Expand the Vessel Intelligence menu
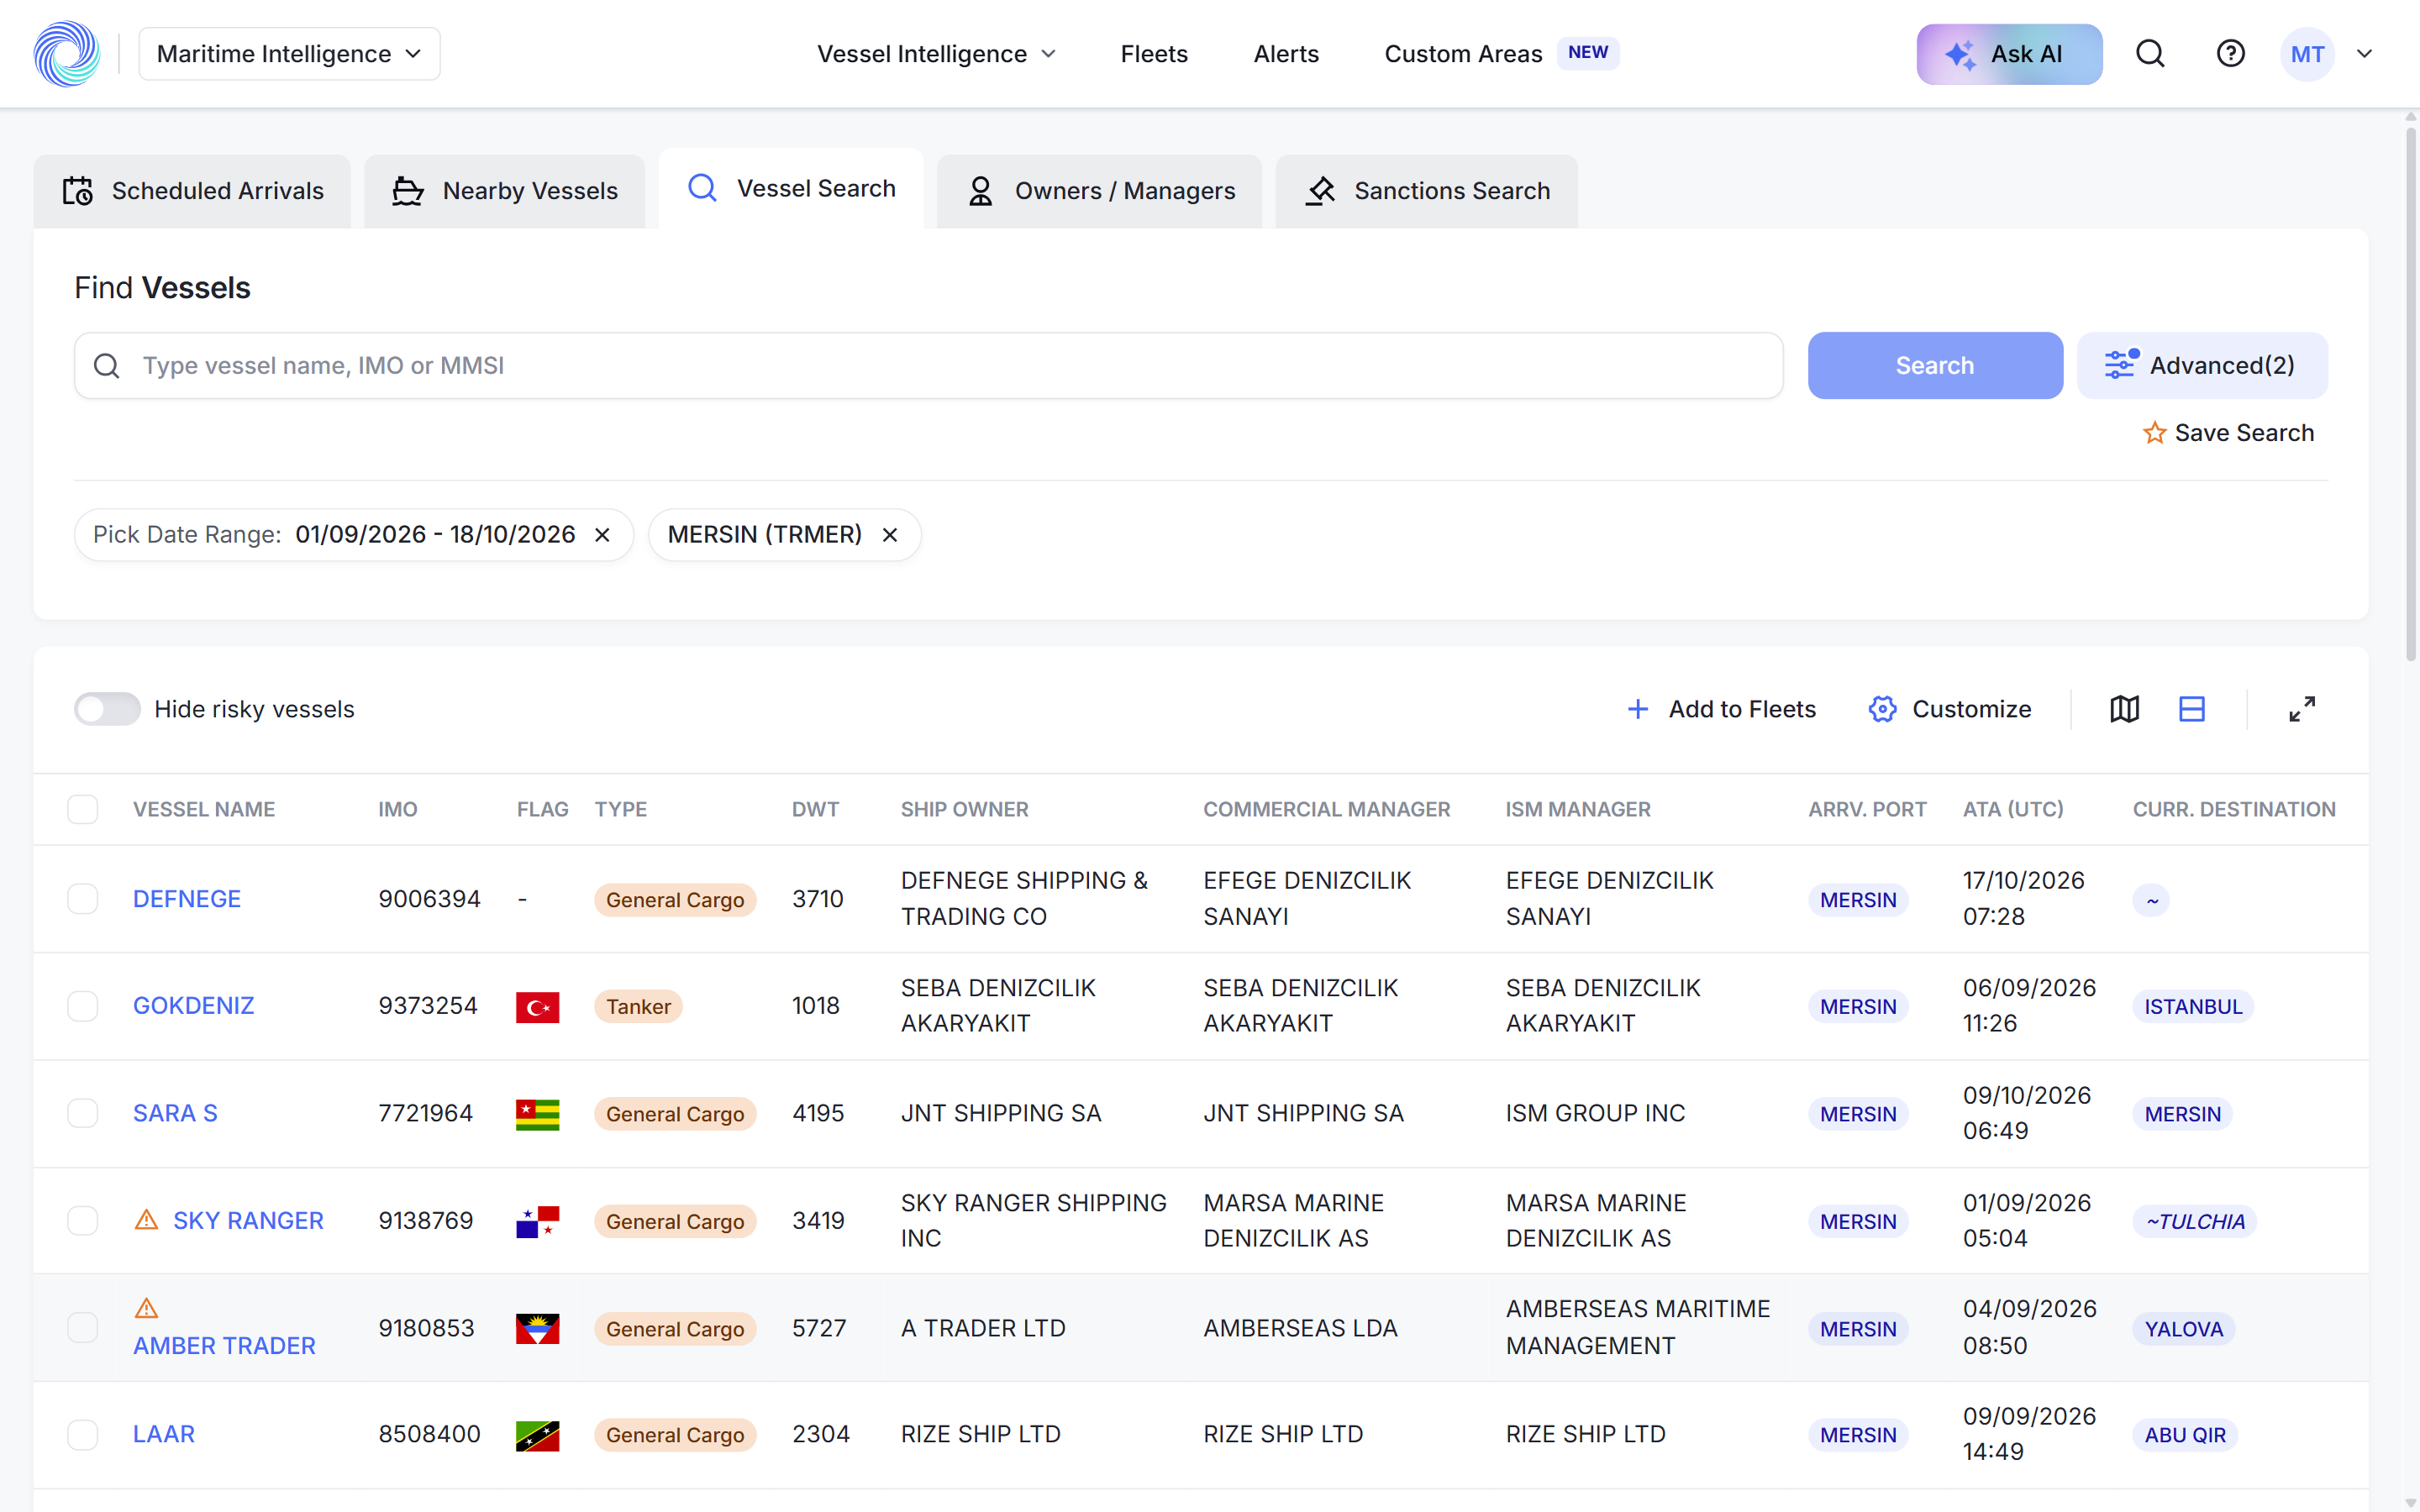The width and height of the screenshot is (2420, 1512). (936, 54)
